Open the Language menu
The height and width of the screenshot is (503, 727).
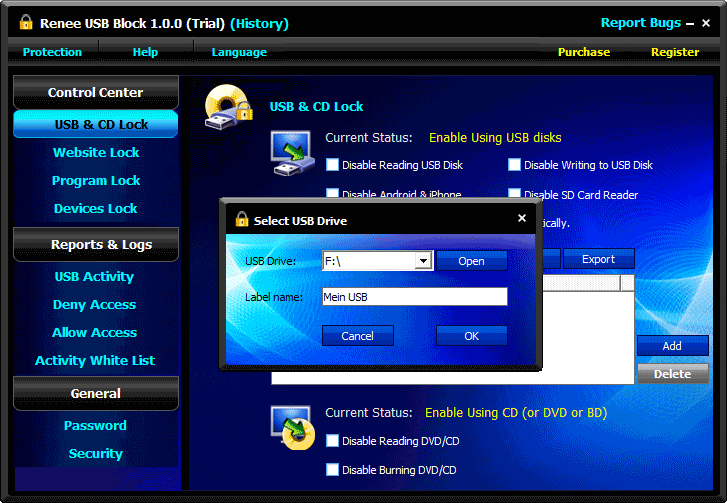point(239,52)
